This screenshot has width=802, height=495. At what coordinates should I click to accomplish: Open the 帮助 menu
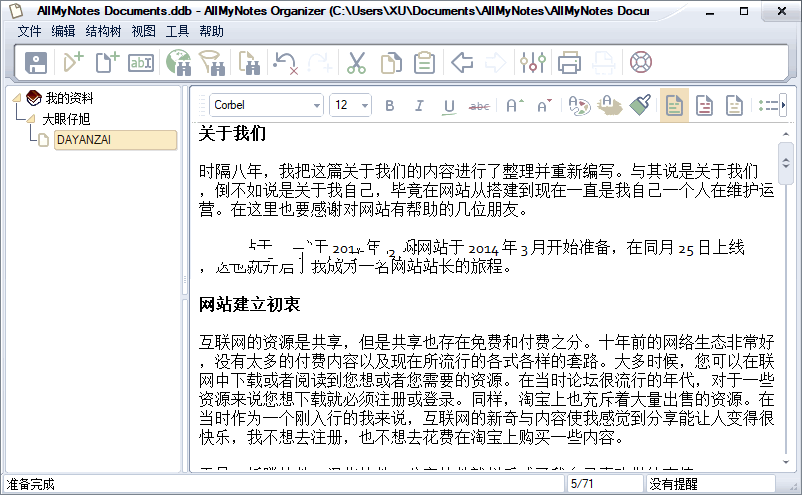211,31
